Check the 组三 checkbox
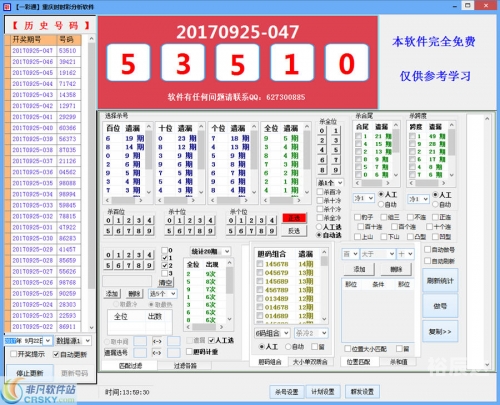Image resolution: width=500 pixels, height=405 pixels. [384, 217]
